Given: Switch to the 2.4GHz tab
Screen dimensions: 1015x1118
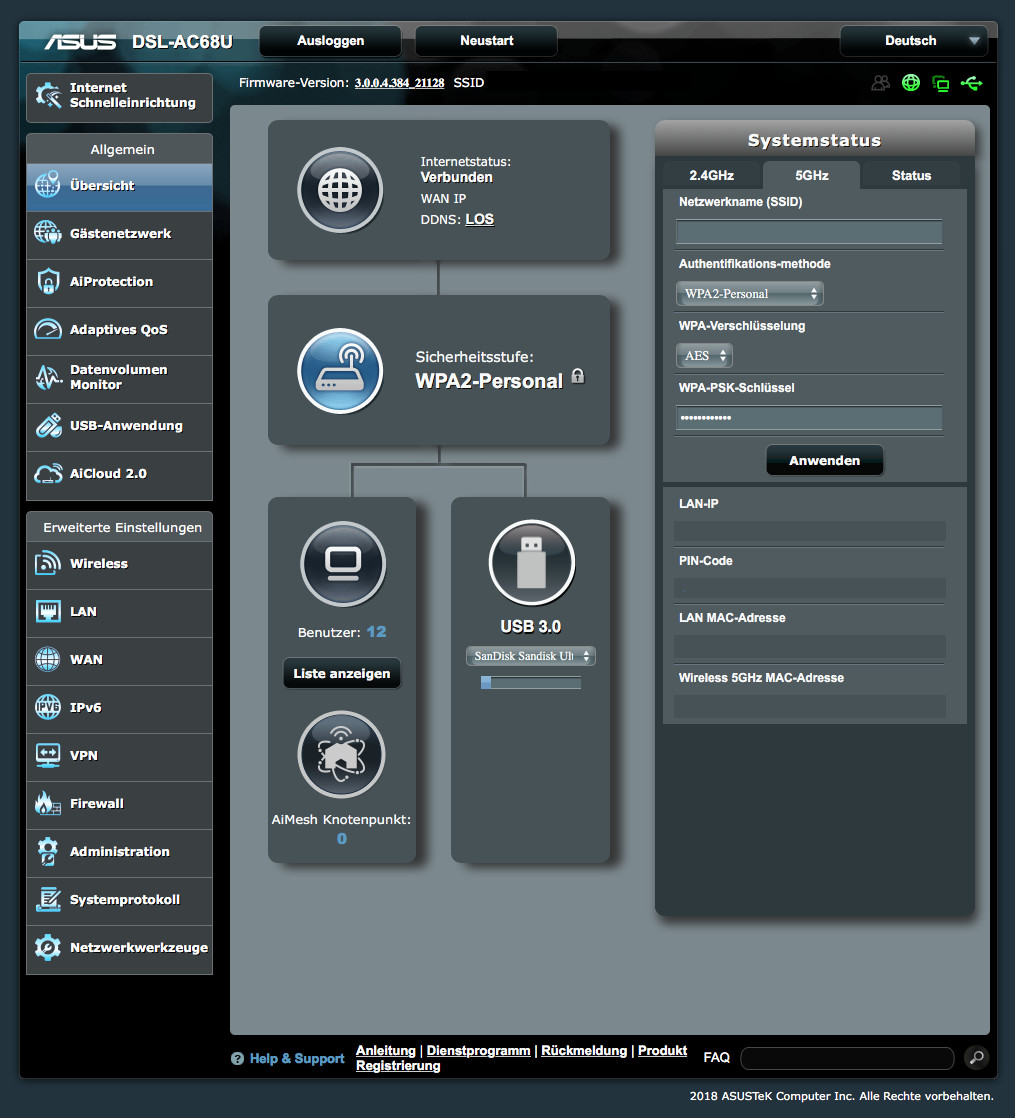Looking at the screenshot, I should (711, 175).
